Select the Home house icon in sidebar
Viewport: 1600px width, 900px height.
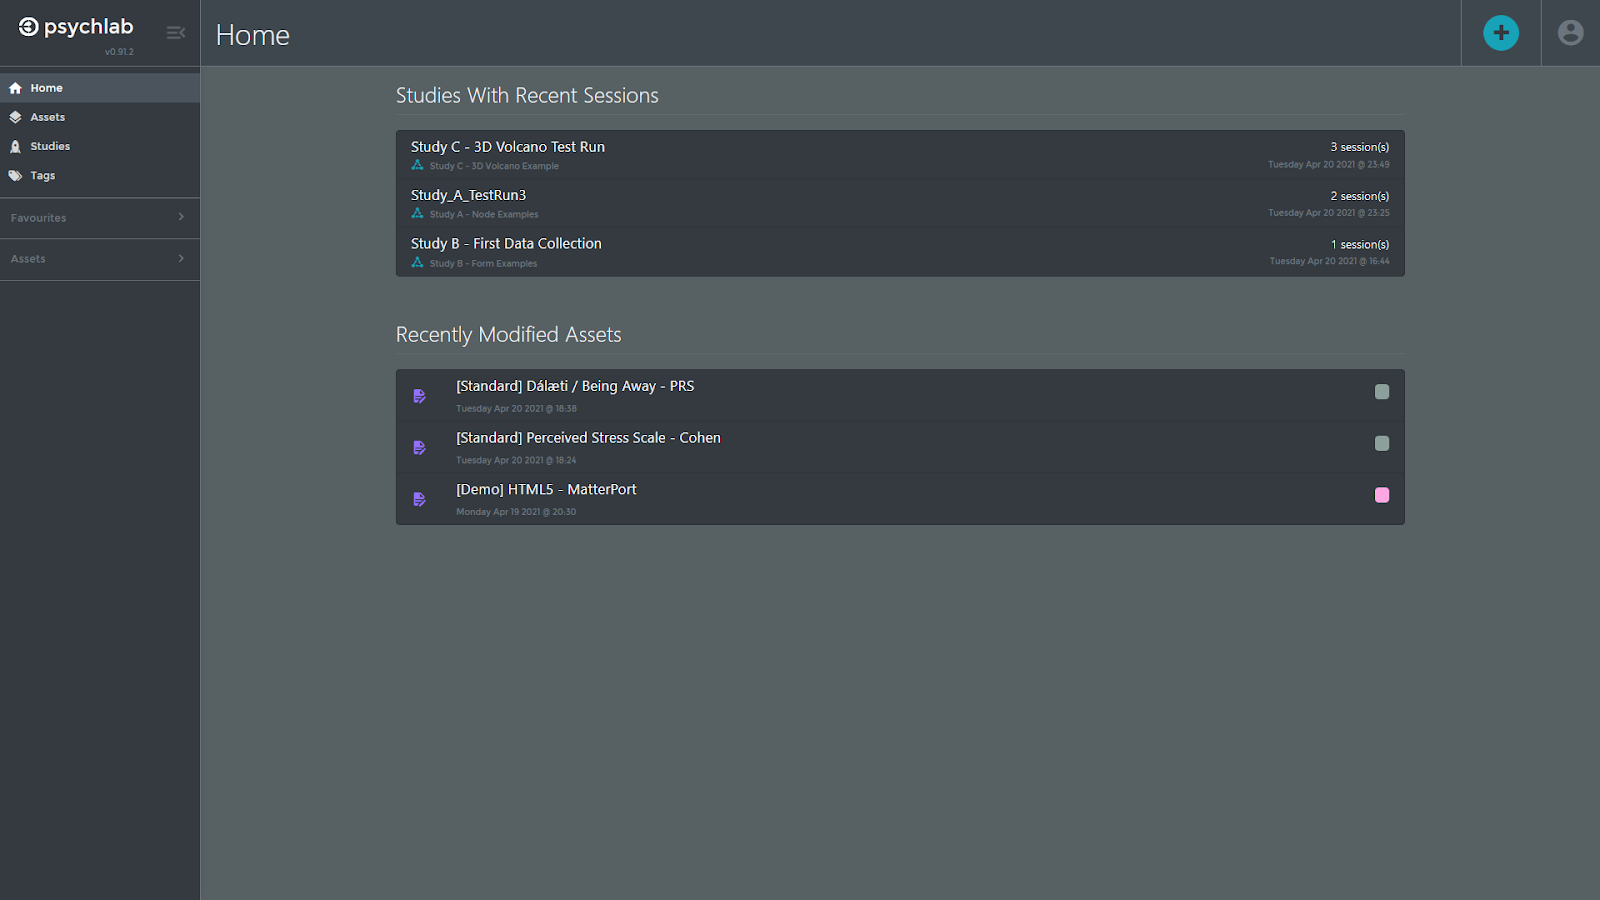(x=15, y=87)
